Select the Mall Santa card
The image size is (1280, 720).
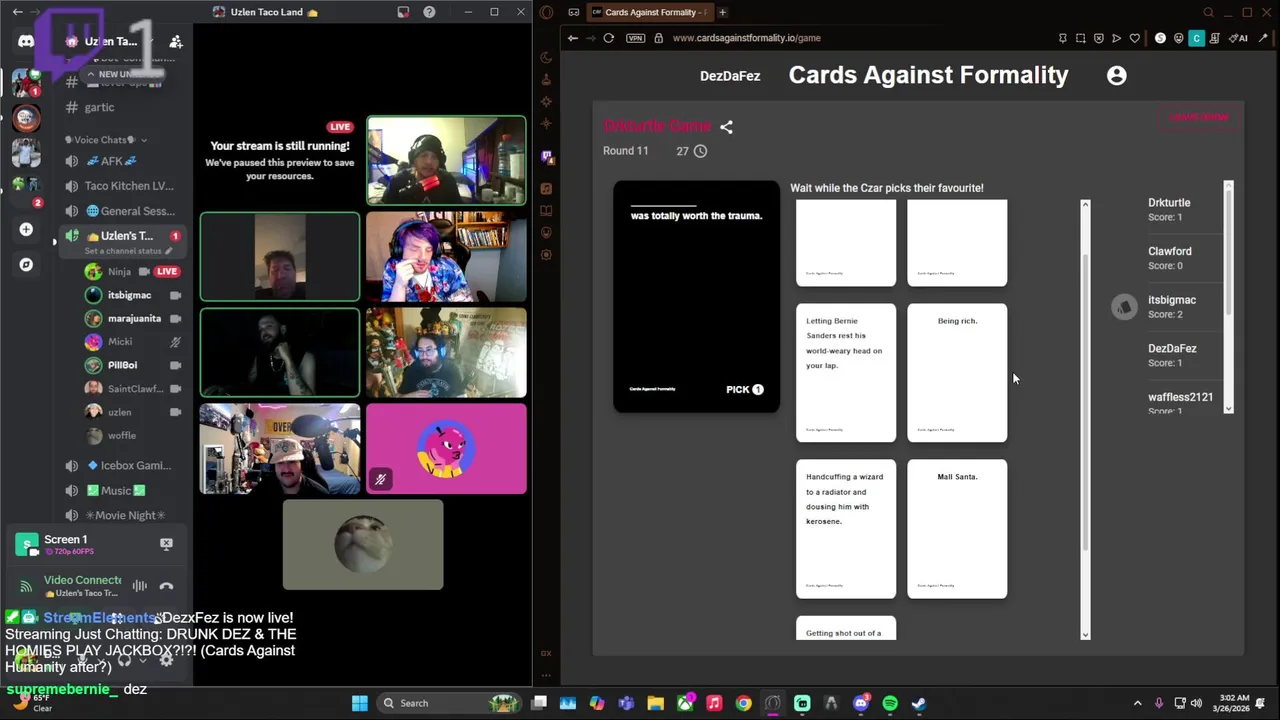pyautogui.click(x=957, y=529)
